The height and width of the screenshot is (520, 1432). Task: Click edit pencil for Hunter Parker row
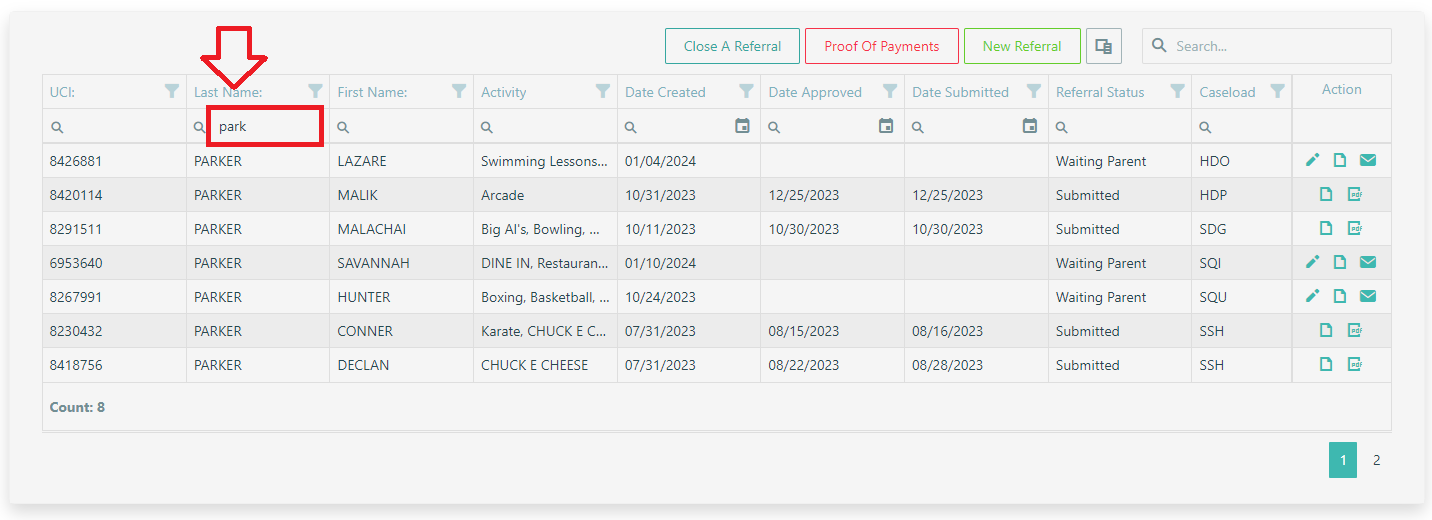[x=1312, y=296]
